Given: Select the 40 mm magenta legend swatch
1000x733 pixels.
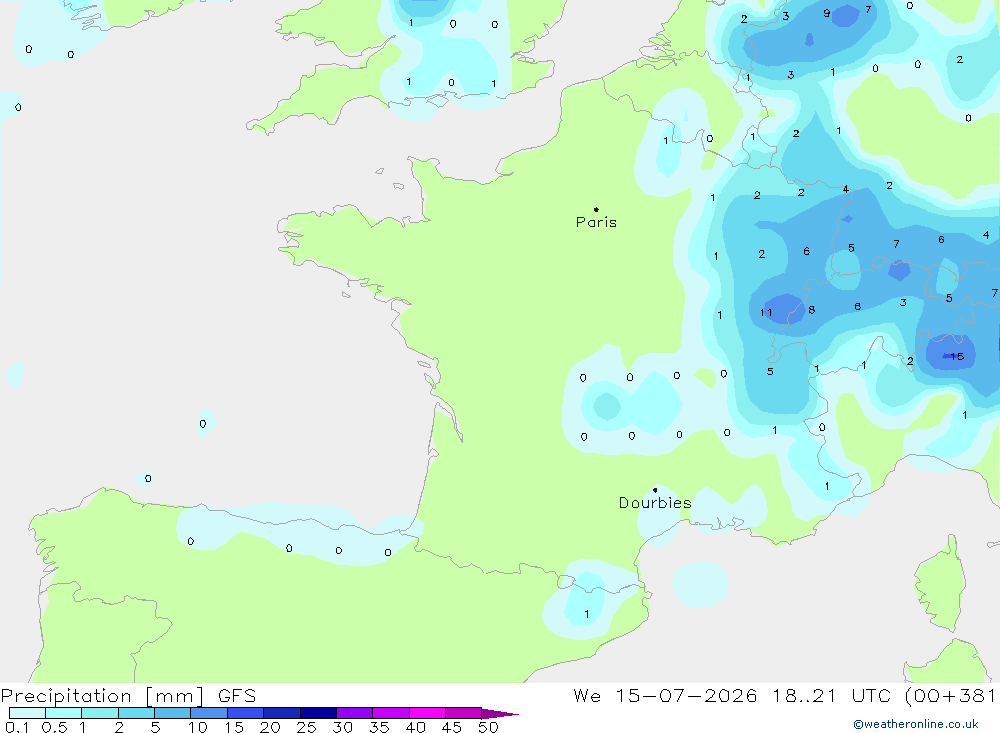Looking at the screenshot, I should 427,713.
